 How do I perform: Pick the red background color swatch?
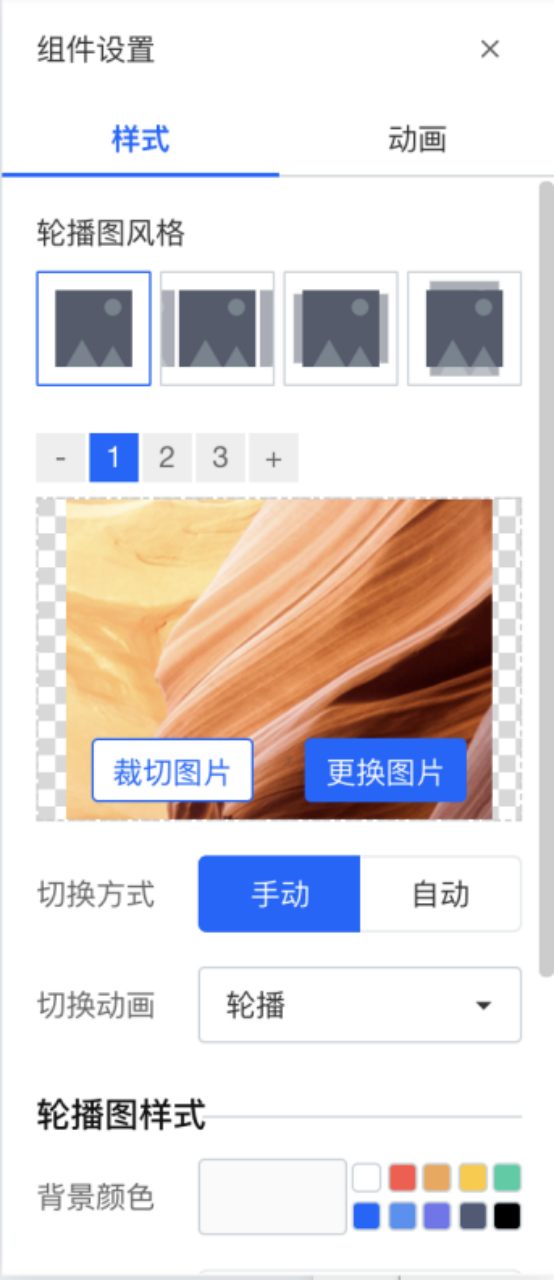pyautogui.click(x=402, y=1178)
